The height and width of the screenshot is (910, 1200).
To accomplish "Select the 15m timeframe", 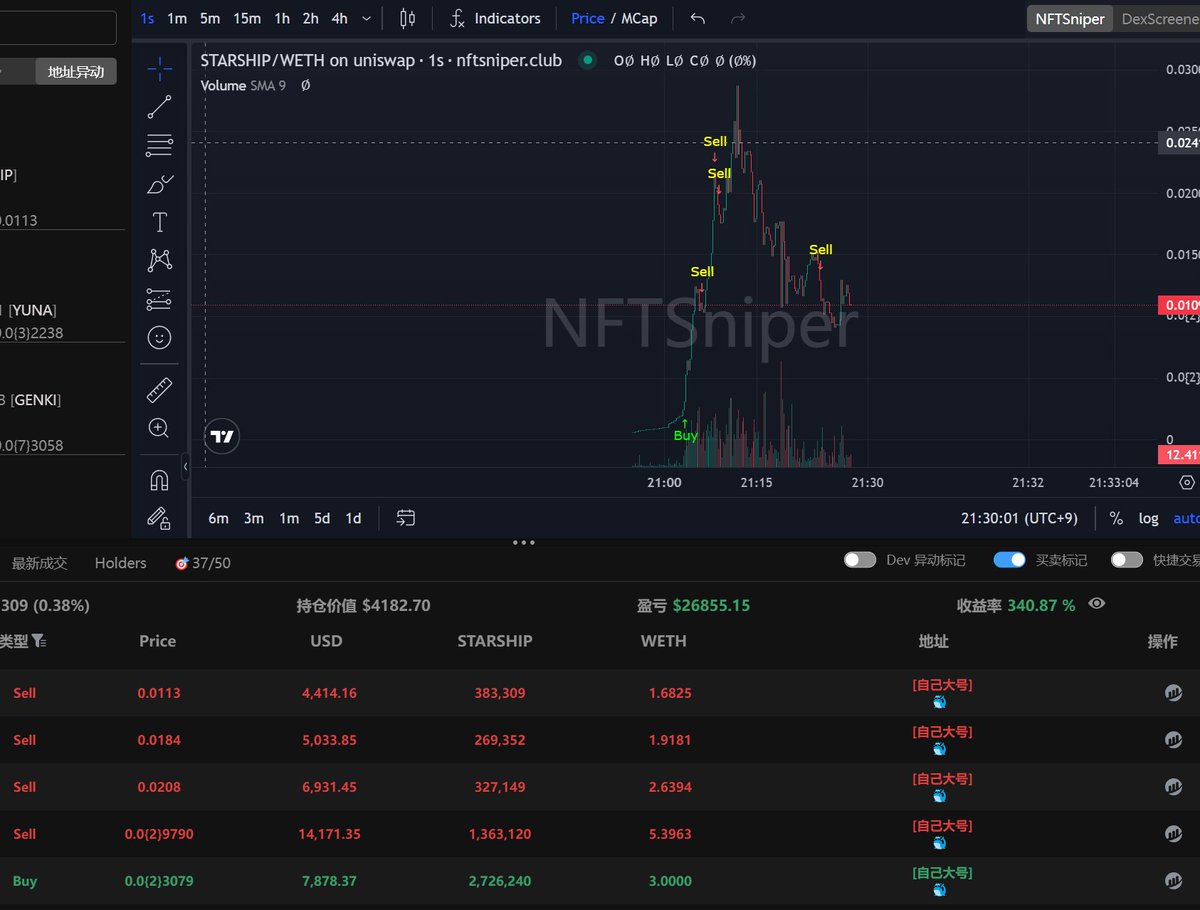I will coord(247,18).
